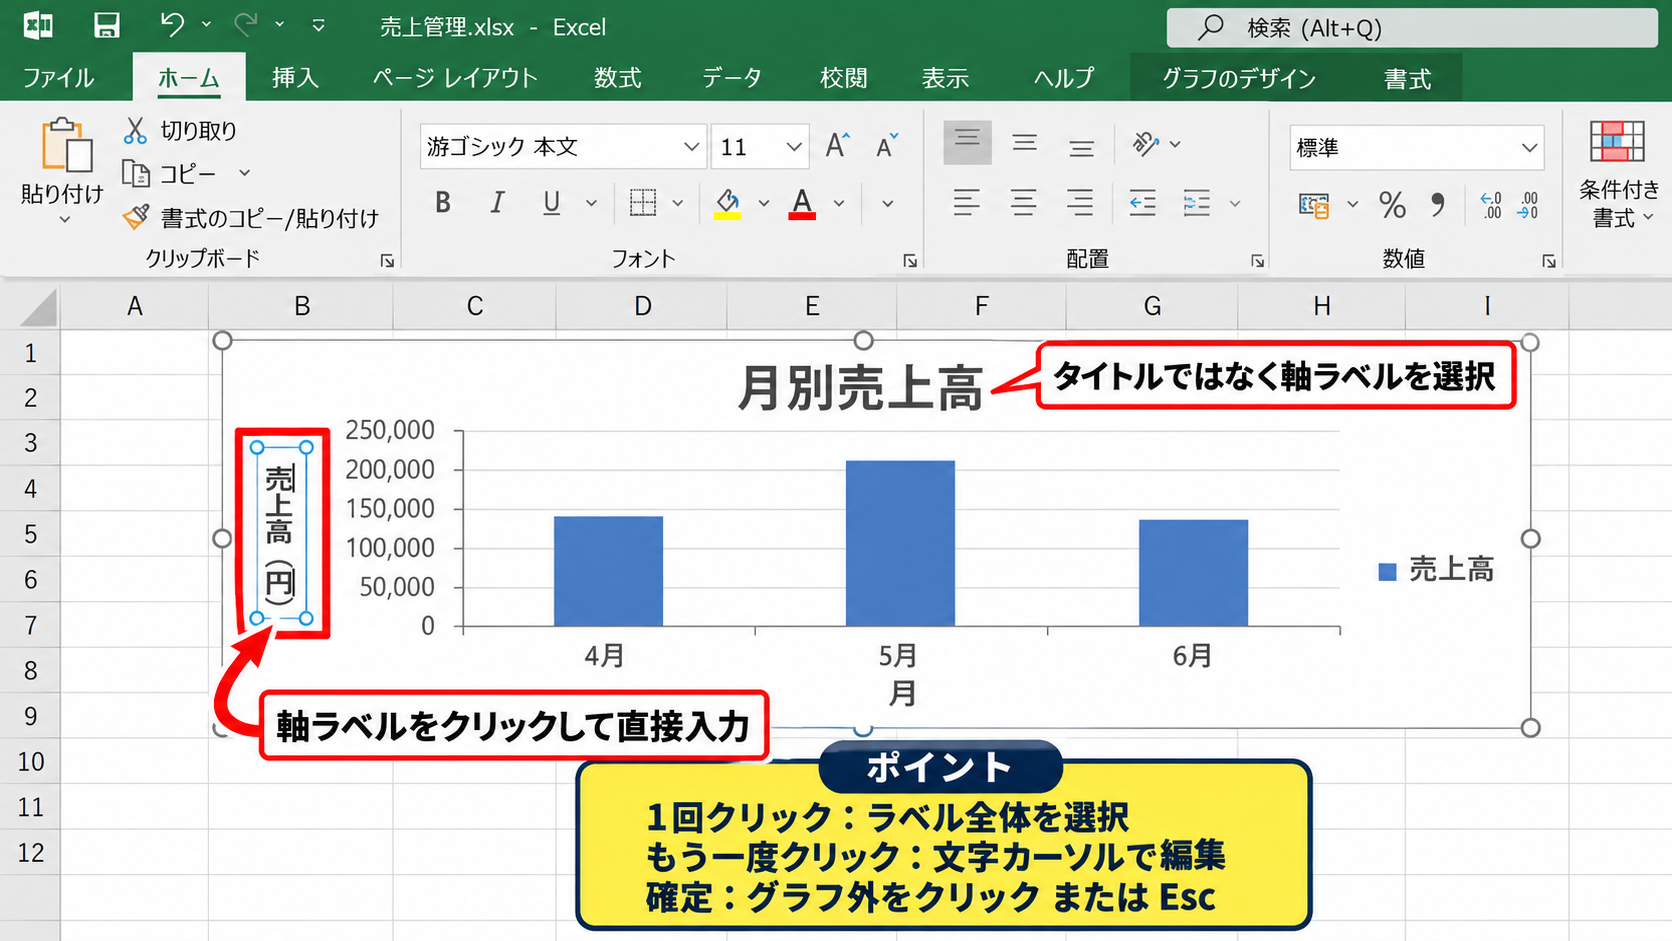Viewport: 1672px width, 941px height.
Task: Toggle Bold formatting
Action: [443, 203]
